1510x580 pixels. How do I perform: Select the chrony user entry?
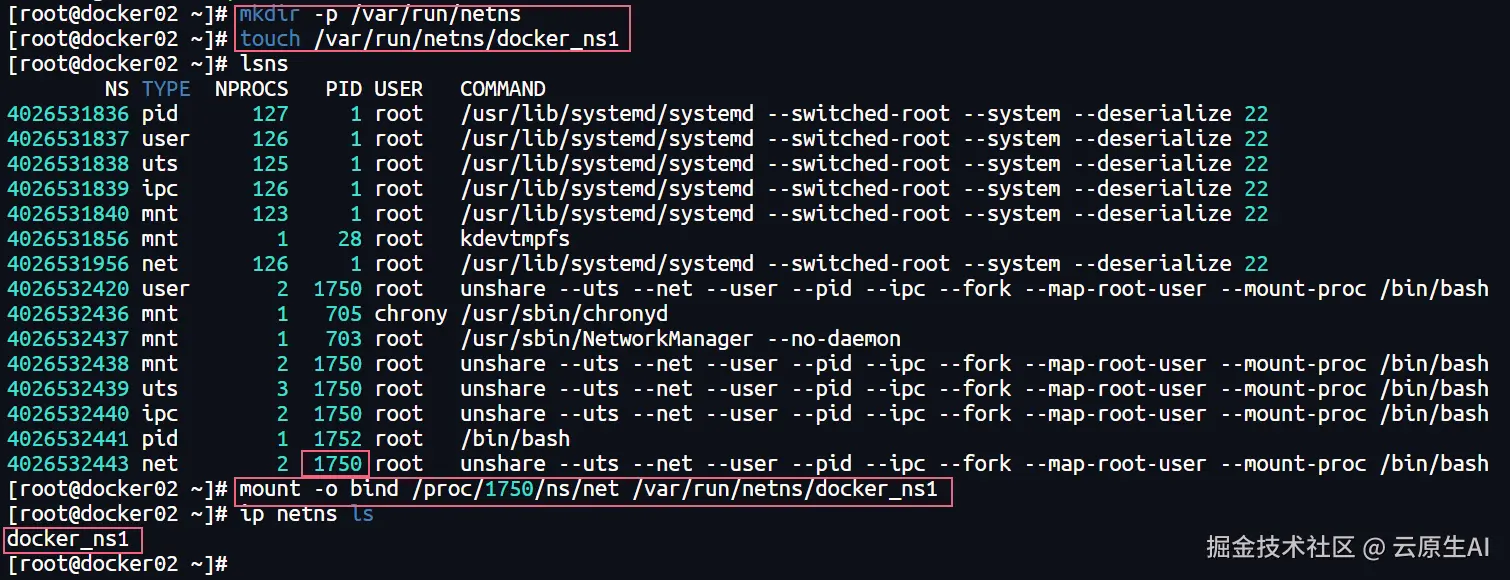(411, 314)
